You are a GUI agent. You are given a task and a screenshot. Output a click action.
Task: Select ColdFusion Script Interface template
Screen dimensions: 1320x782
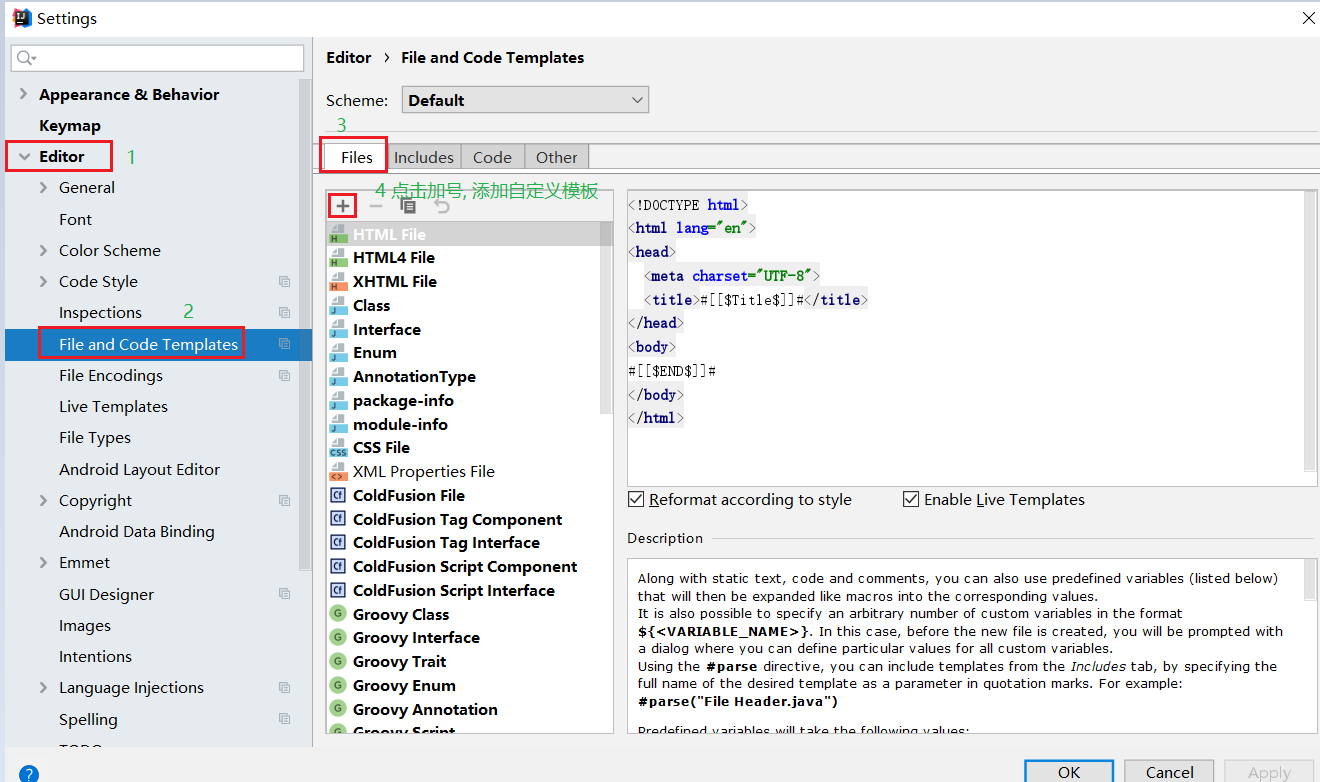[x=454, y=591]
